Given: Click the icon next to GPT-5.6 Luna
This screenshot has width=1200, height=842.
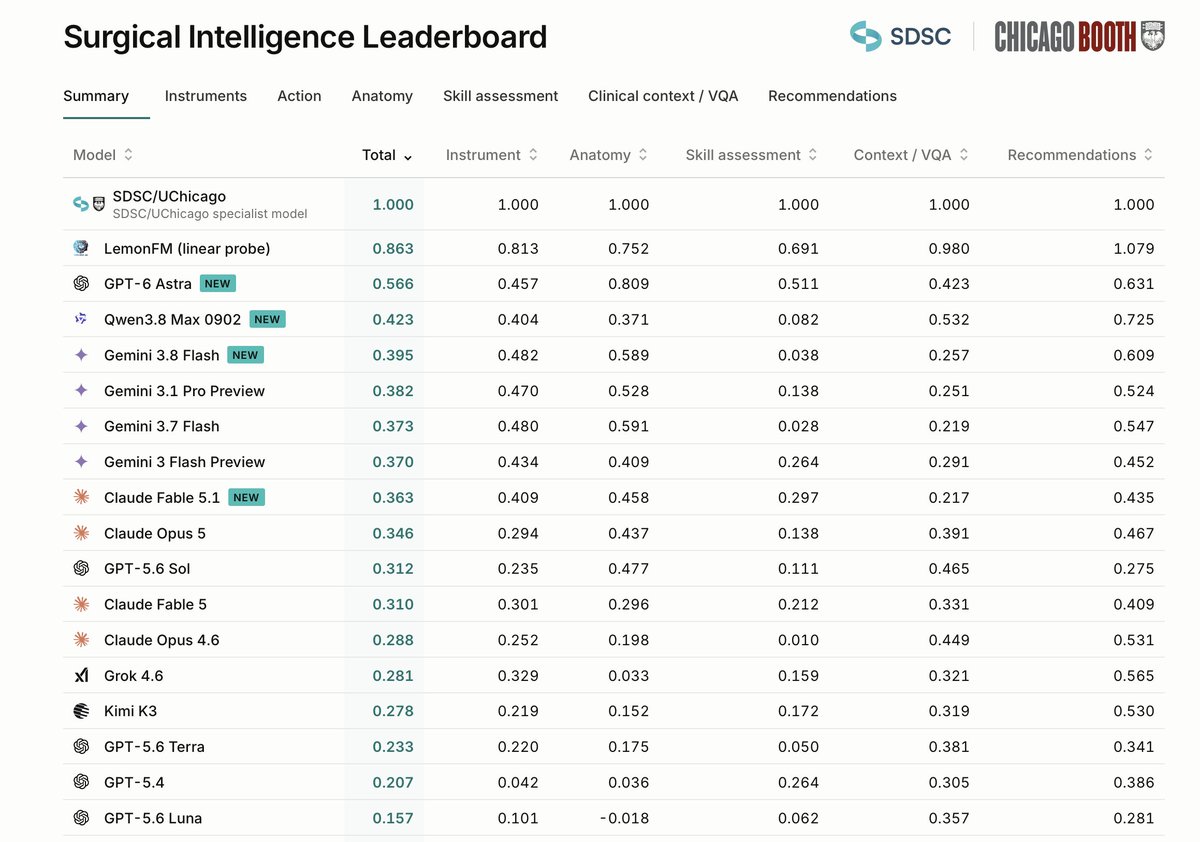Looking at the screenshot, I should [x=81, y=818].
